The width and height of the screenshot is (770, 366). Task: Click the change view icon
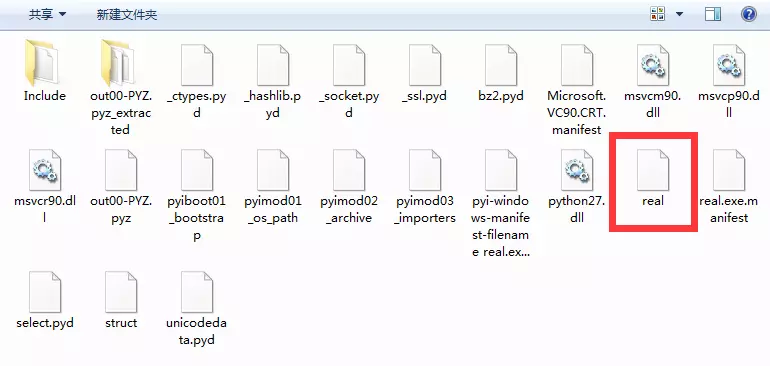coord(657,14)
